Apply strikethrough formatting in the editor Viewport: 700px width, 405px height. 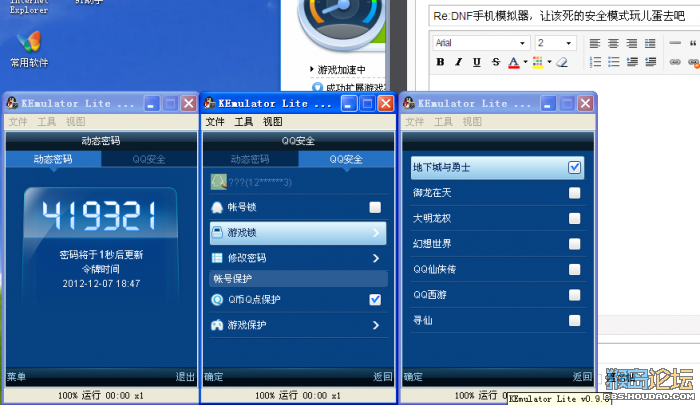496,62
